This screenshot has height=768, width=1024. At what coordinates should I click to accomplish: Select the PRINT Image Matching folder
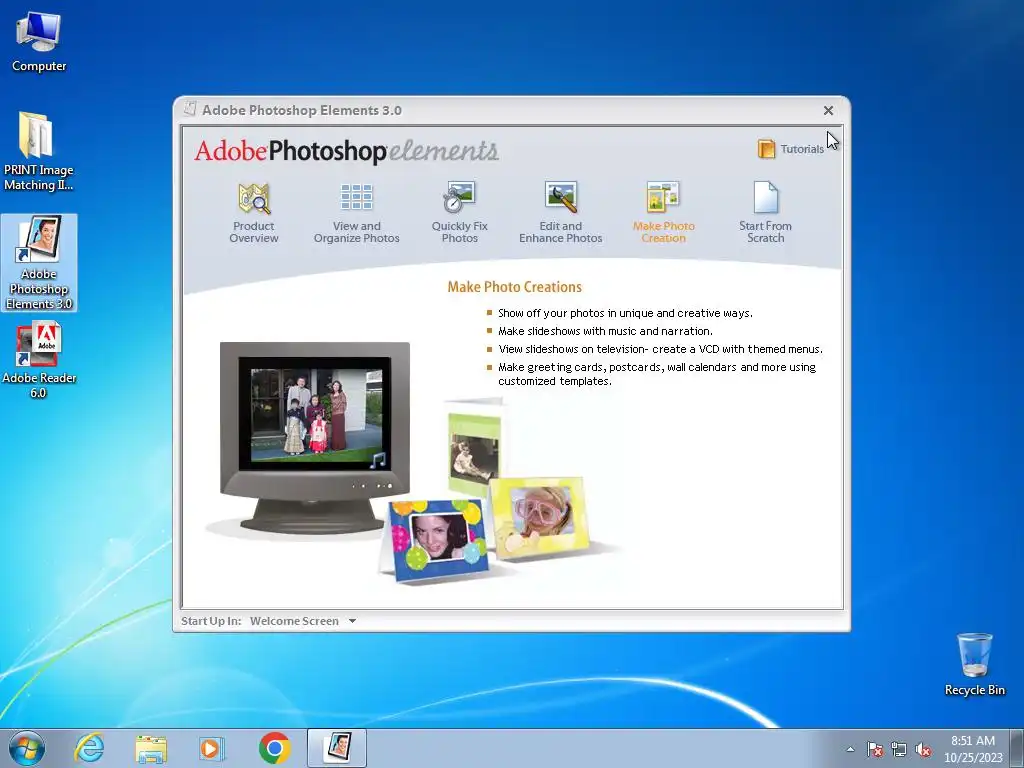(x=39, y=152)
